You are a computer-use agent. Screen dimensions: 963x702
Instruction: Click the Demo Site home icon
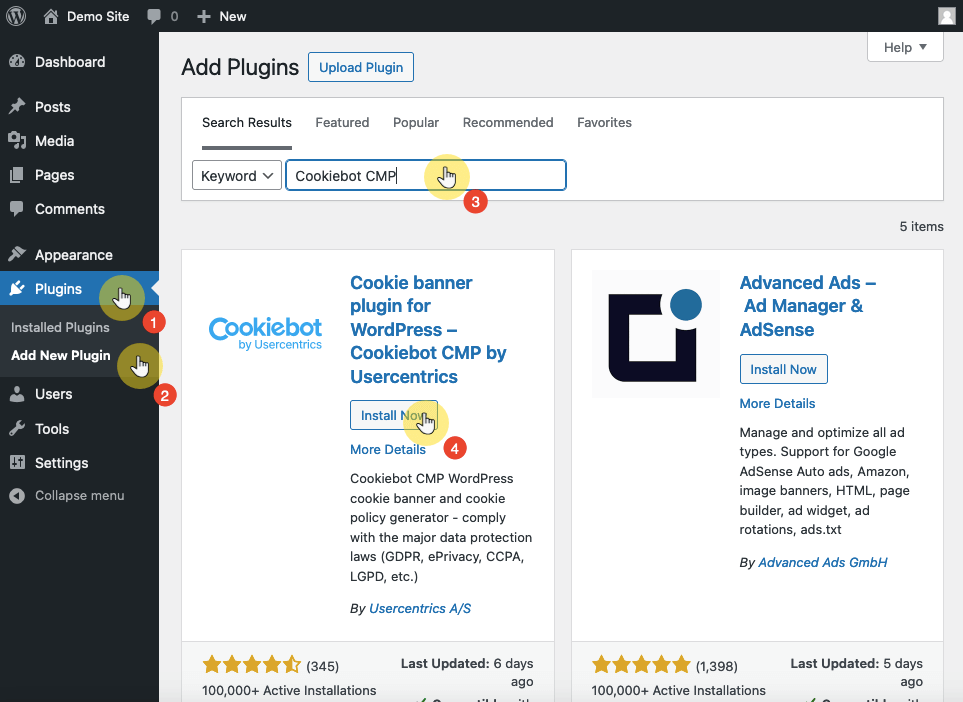pyautogui.click(x=51, y=16)
